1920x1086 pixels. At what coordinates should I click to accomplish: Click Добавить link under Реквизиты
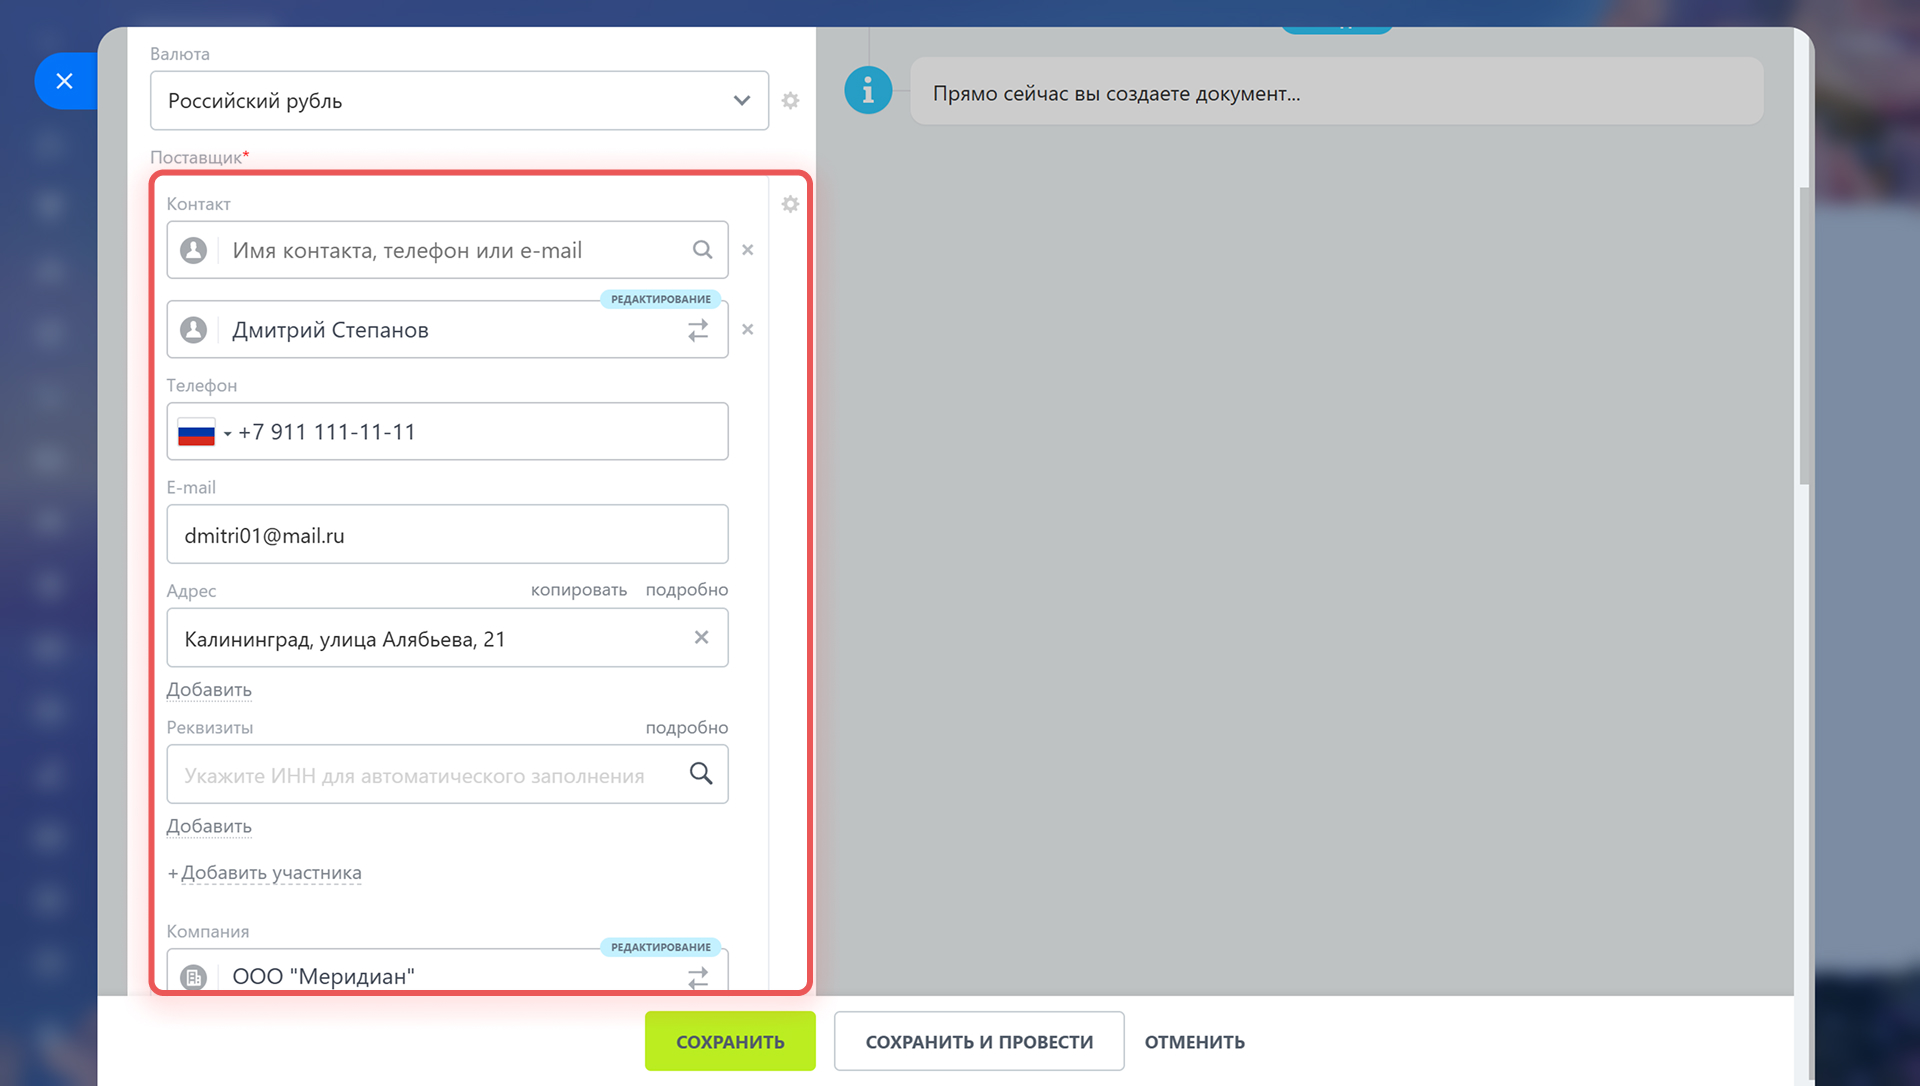point(209,826)
